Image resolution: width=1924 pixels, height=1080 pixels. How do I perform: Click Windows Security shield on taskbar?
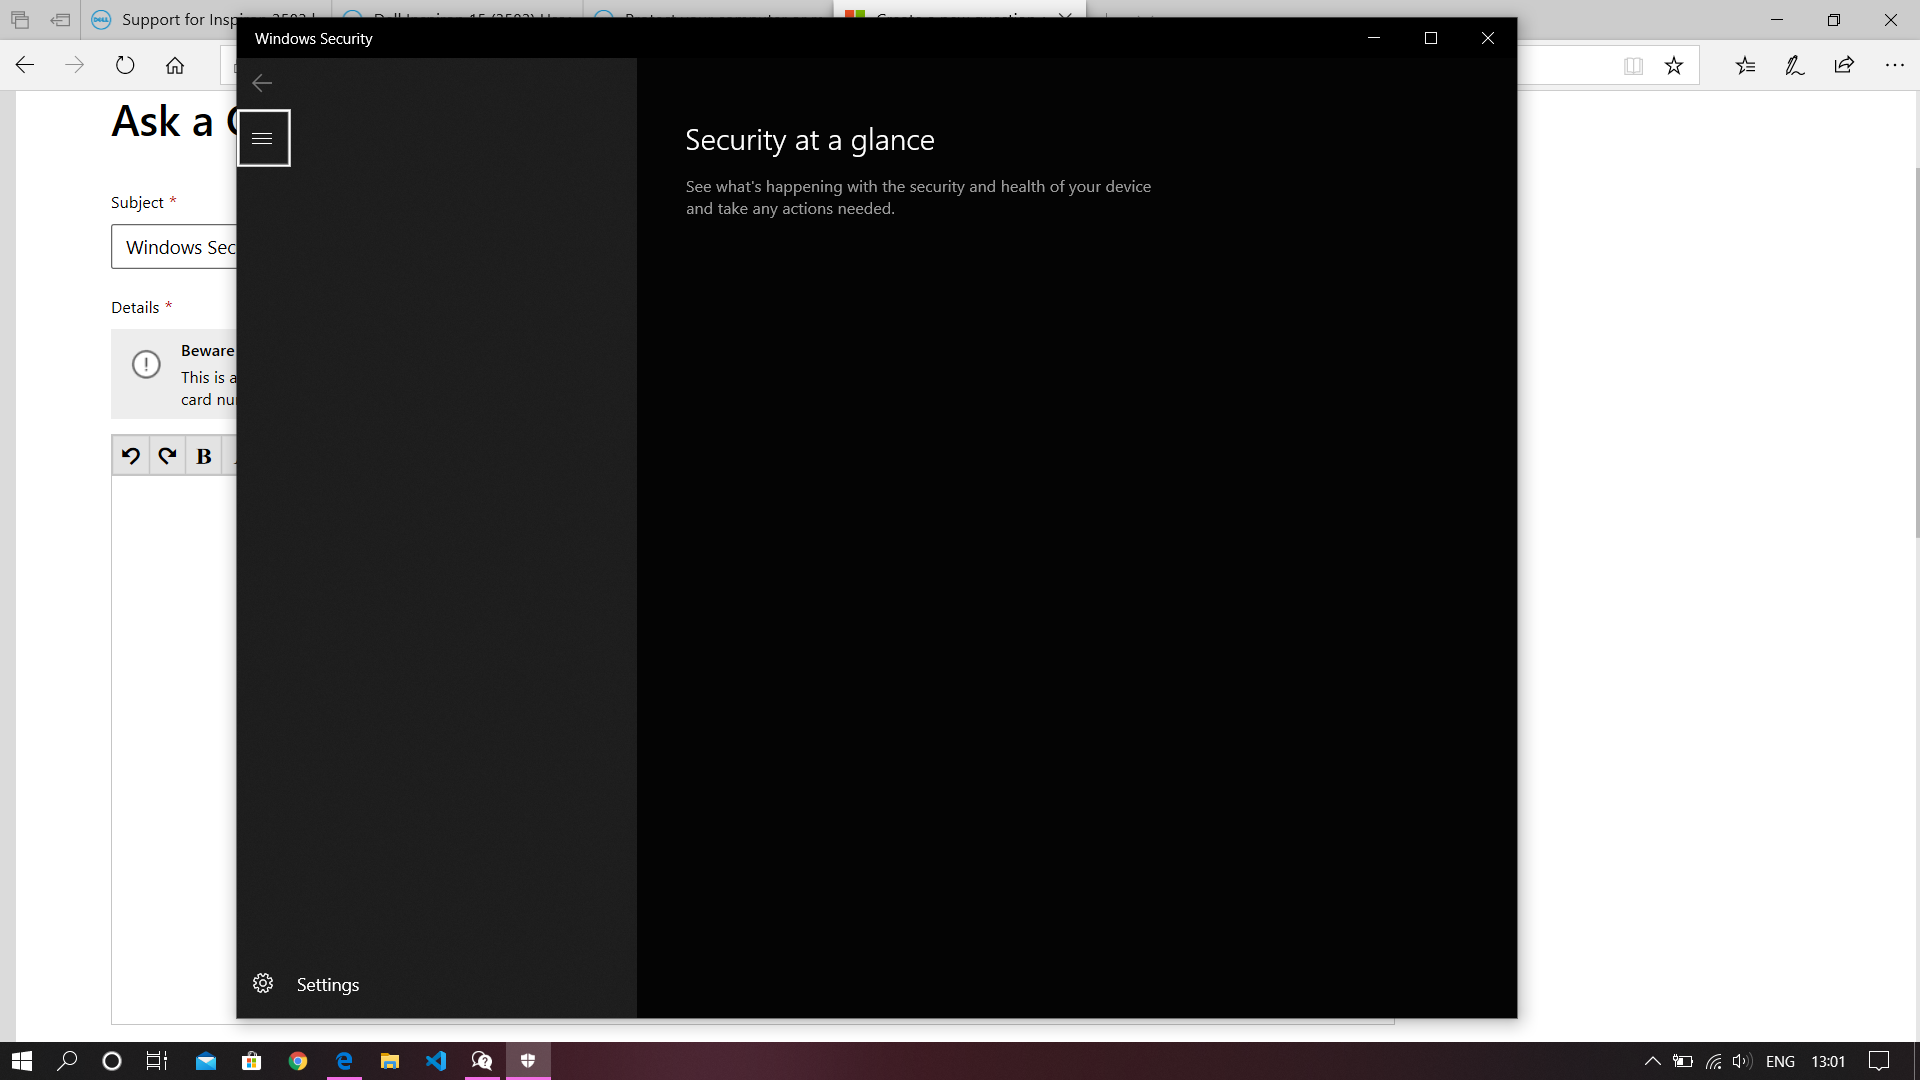[528, 1061]
